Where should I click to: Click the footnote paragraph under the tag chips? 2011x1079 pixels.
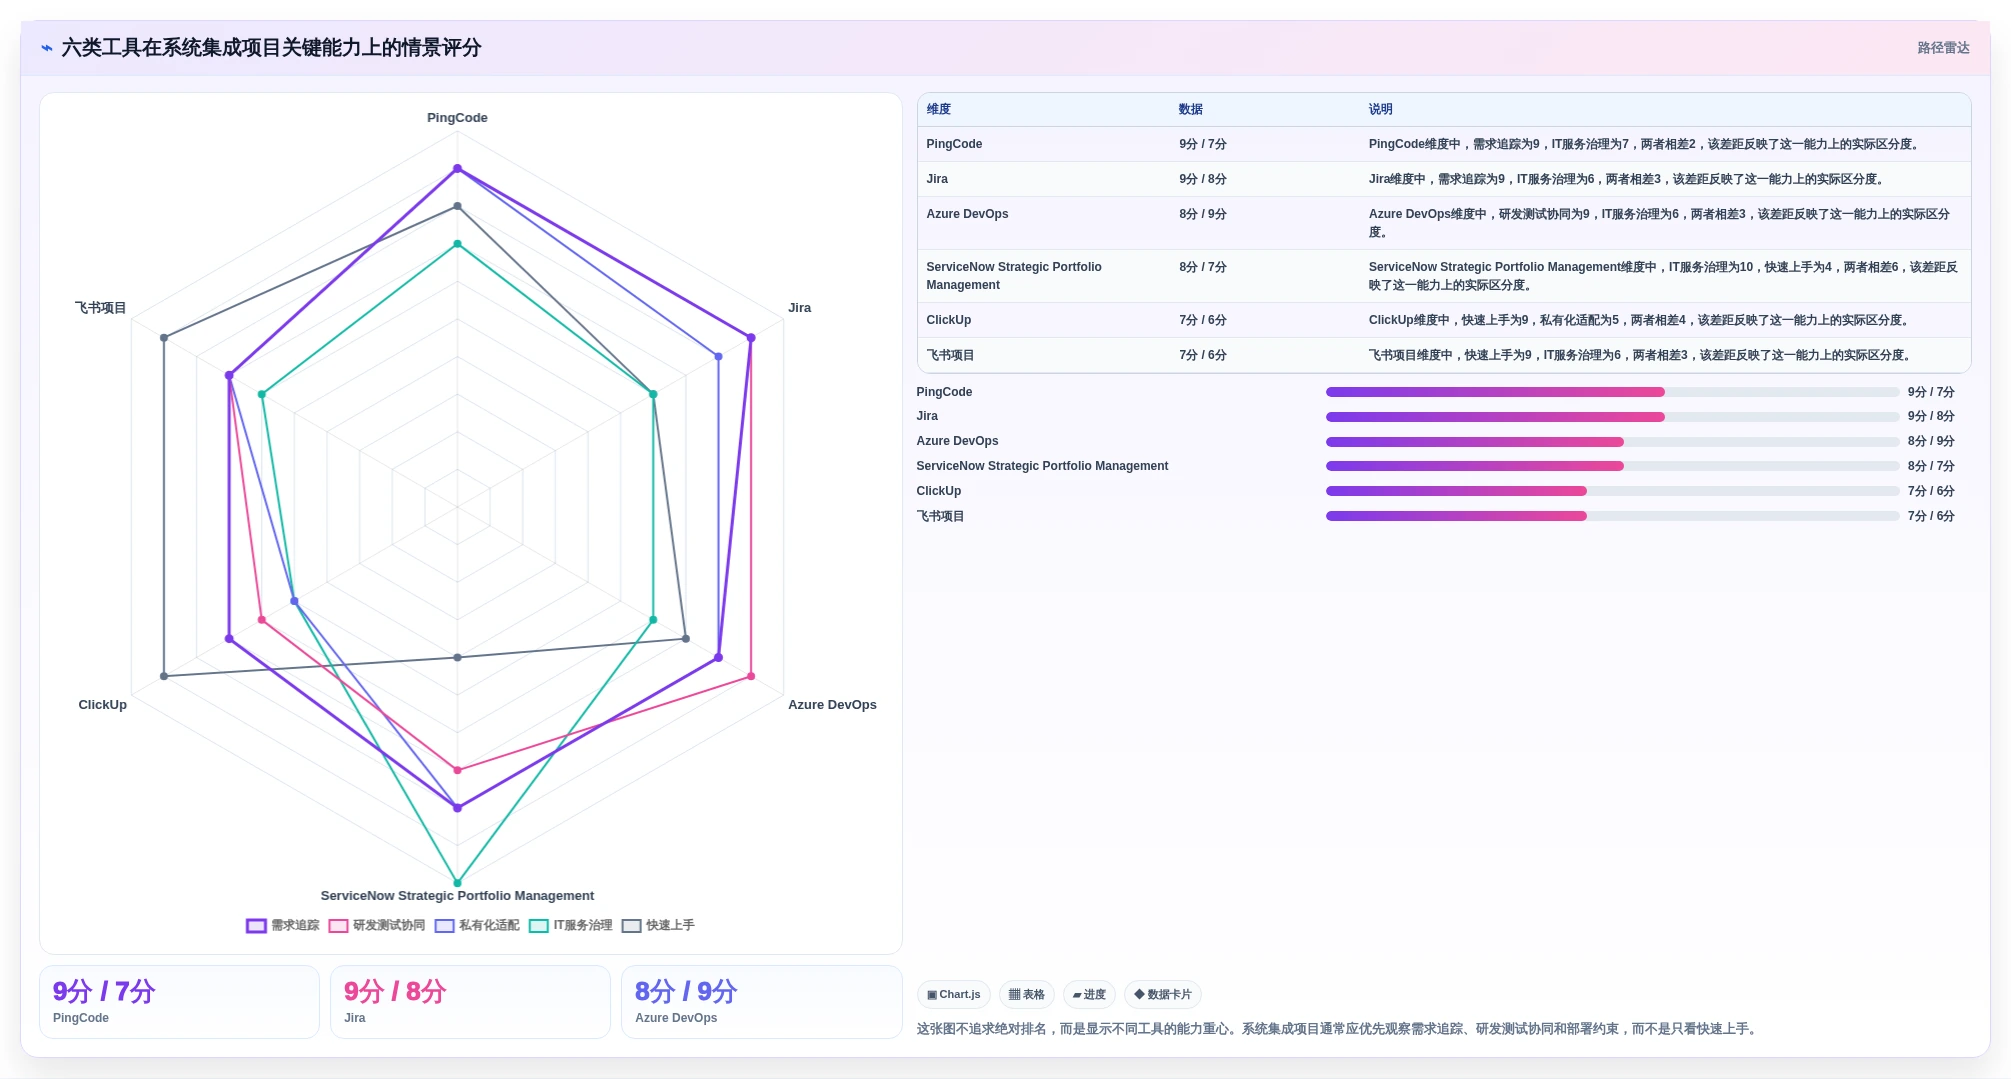coord(1338,1029)
